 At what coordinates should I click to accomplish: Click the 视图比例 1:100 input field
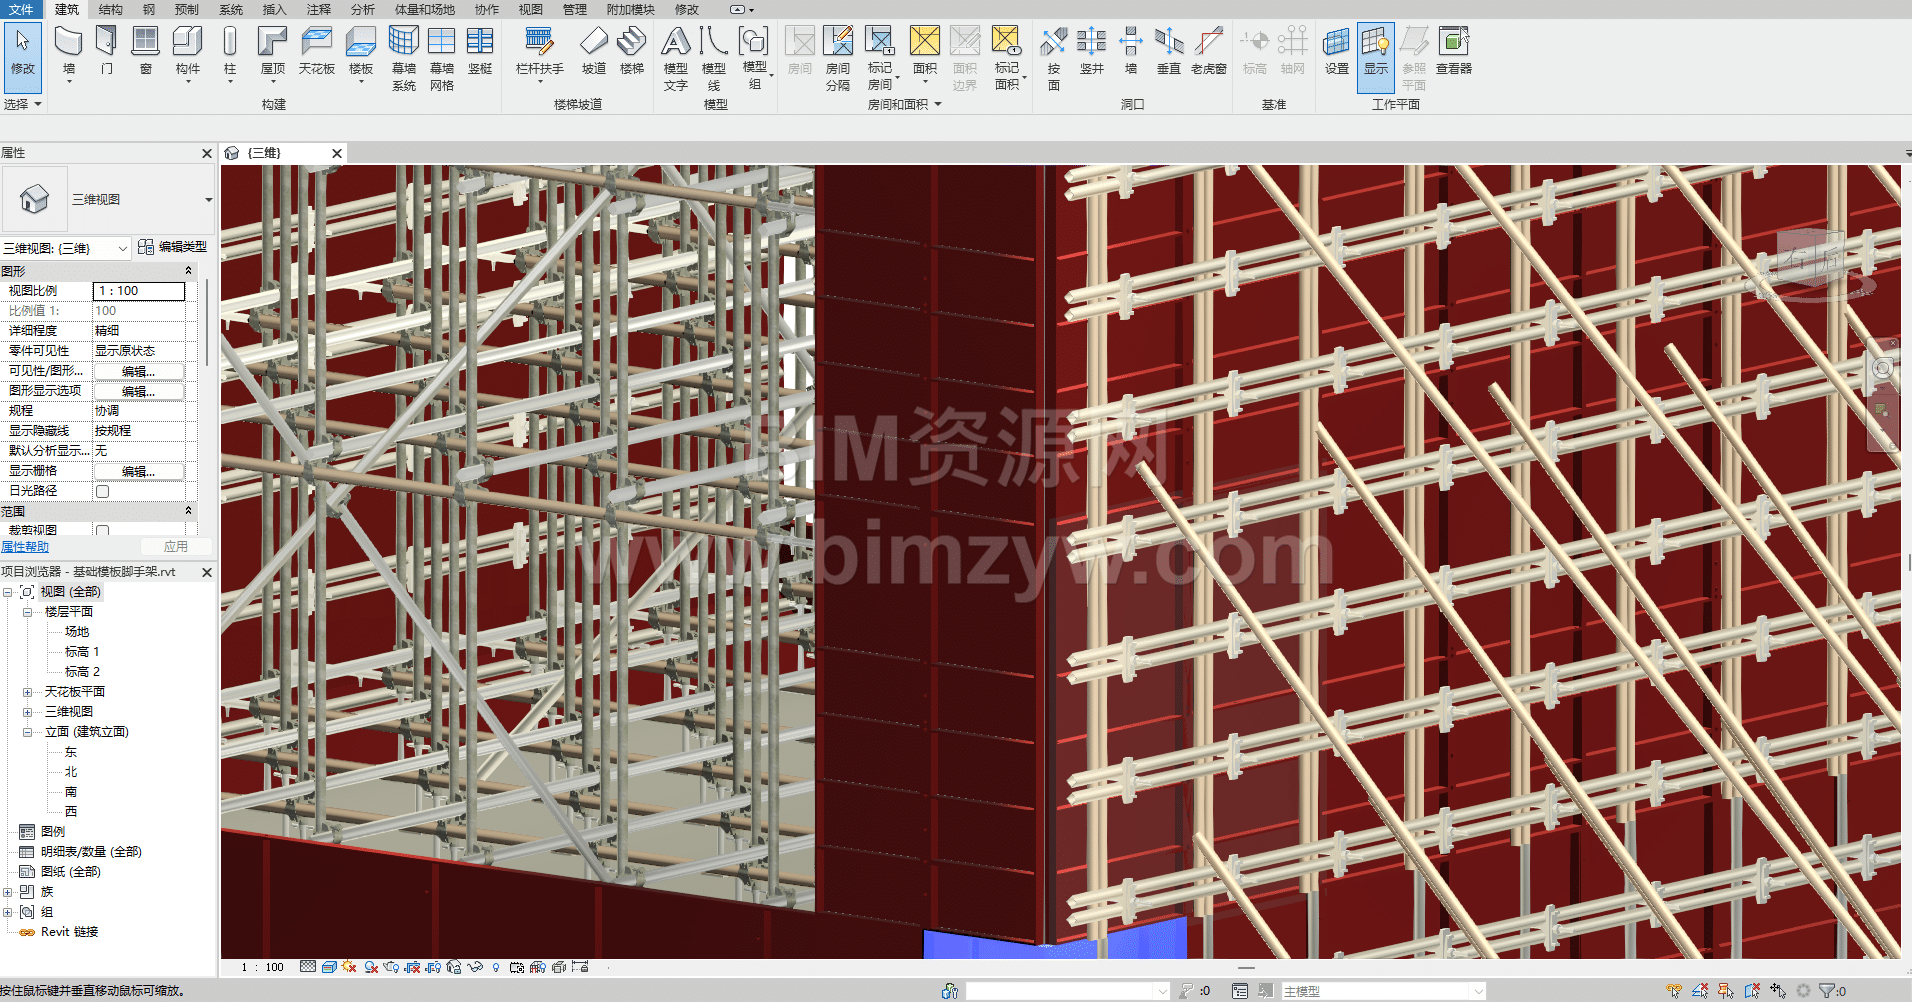pos(139,291)
